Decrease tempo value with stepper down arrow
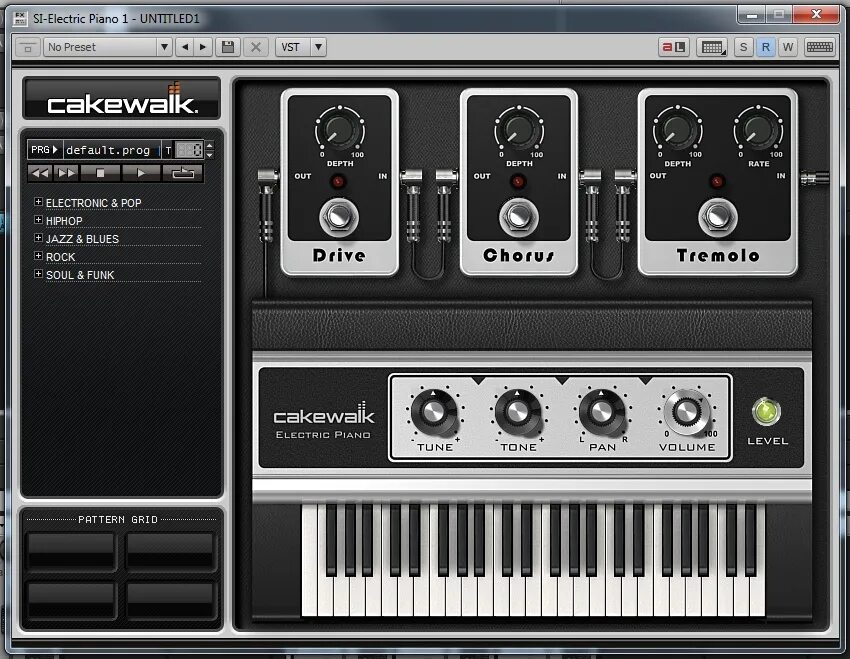850x659 pixels. pyautogui.click(x=210, y=155)
